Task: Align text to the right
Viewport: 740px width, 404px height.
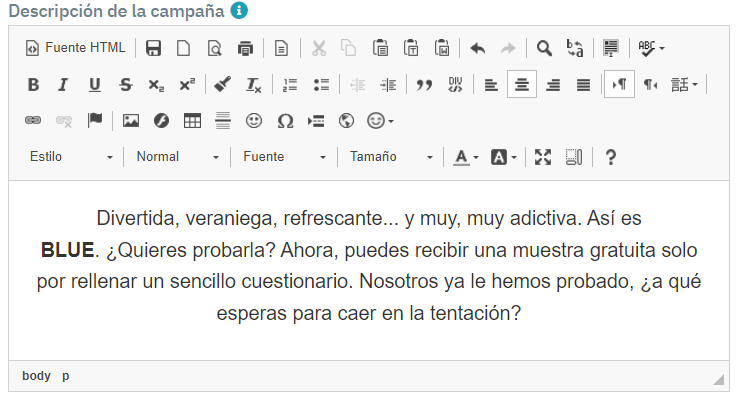Action: [x=553, y=85]
